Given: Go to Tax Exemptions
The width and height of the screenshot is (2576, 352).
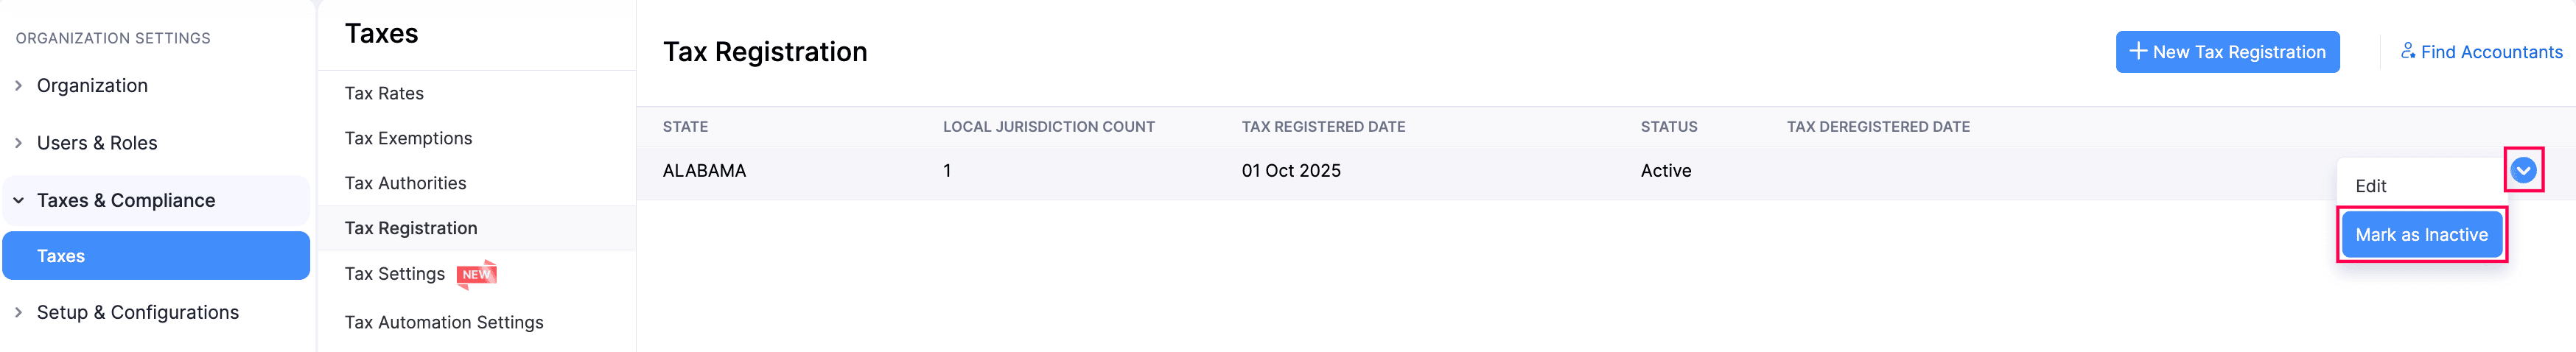Looking at the screenshot, I should (x=408, y=138).
